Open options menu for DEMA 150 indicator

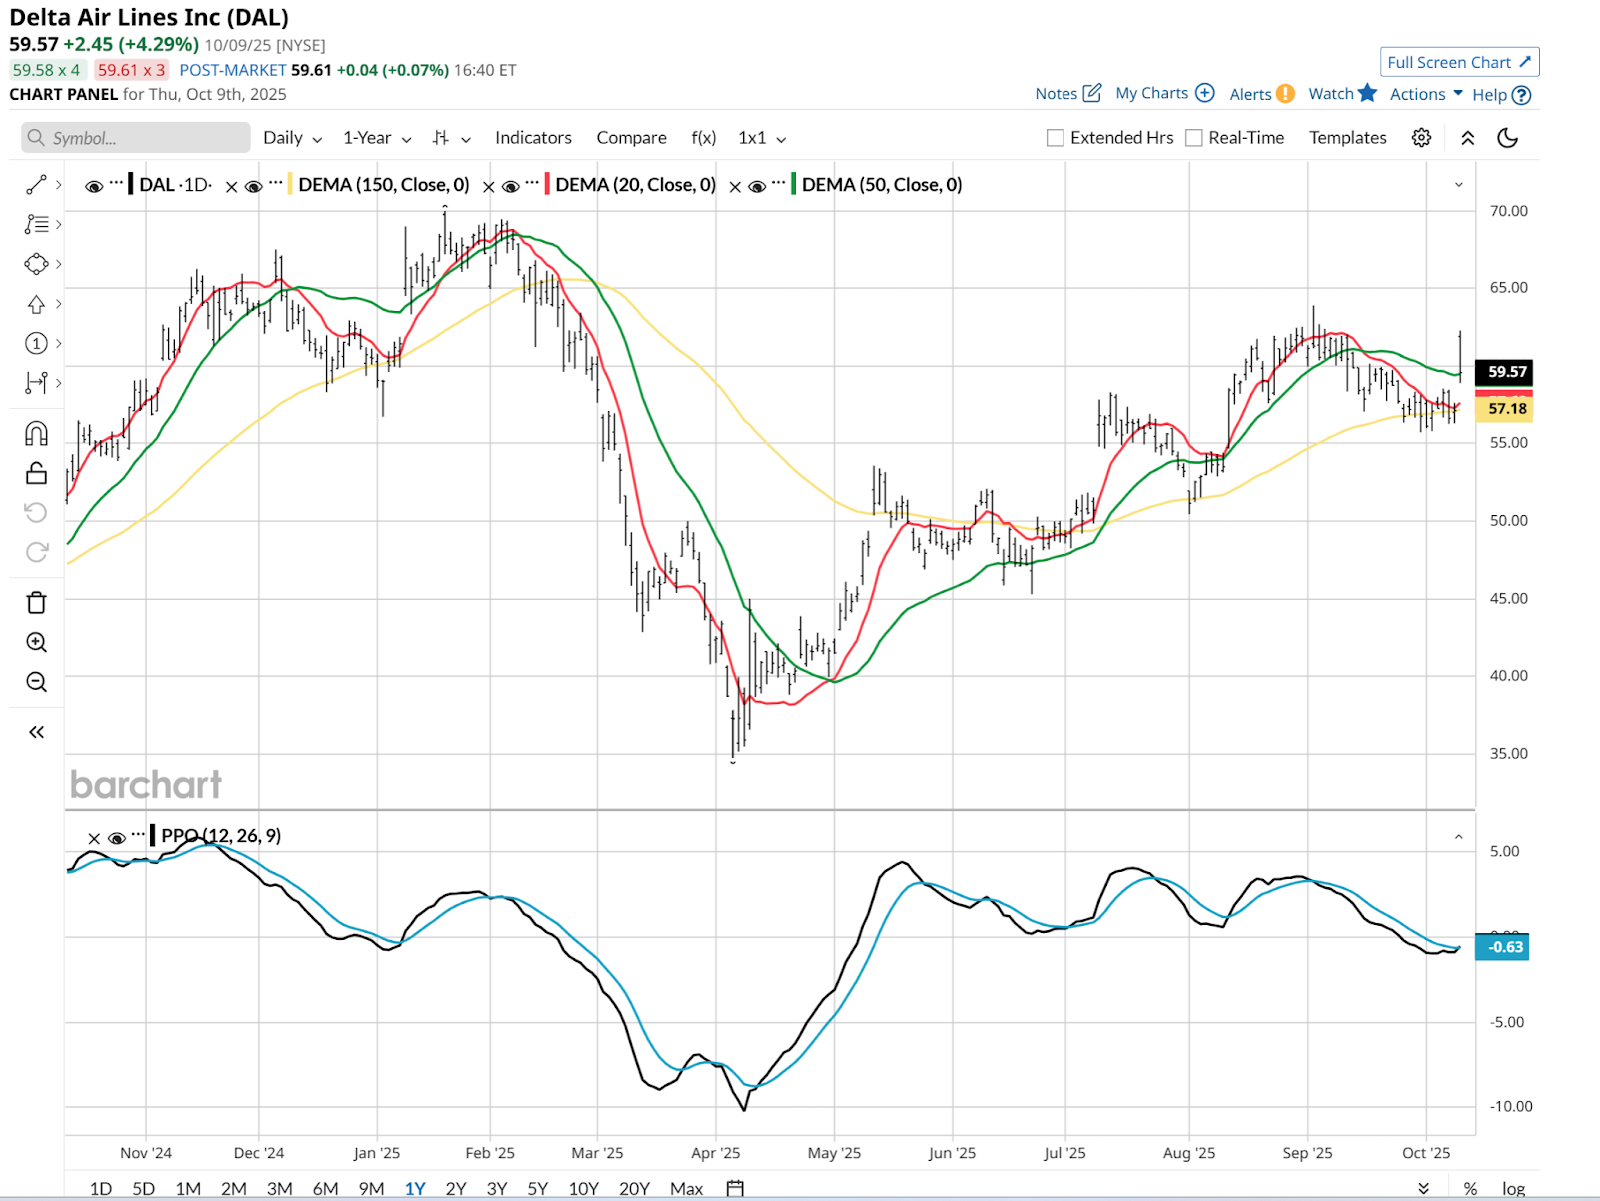tap(275, 183)
